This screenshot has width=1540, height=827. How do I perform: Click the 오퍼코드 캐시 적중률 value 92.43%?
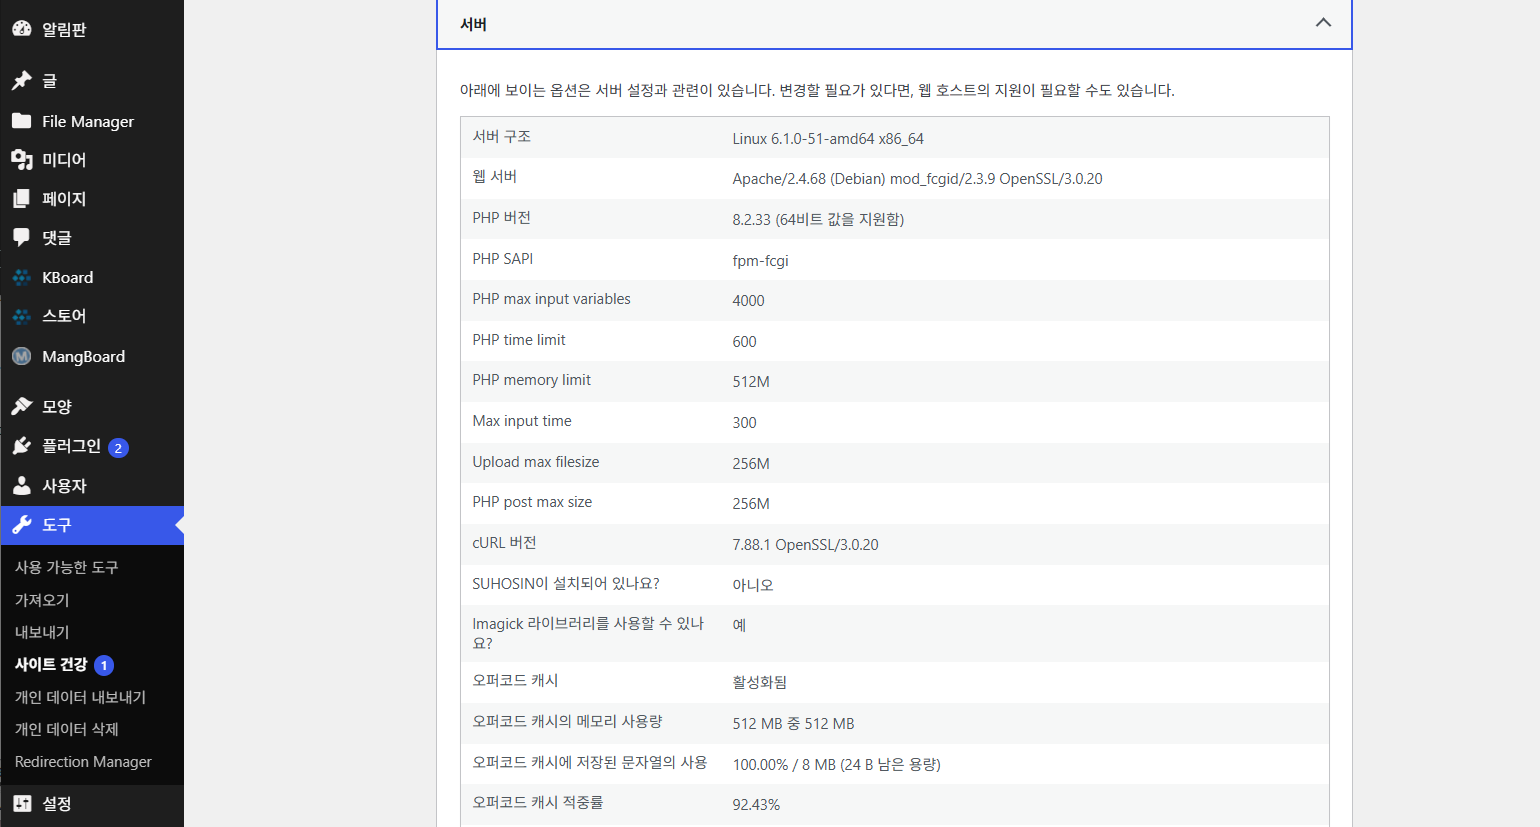(756, 805)
